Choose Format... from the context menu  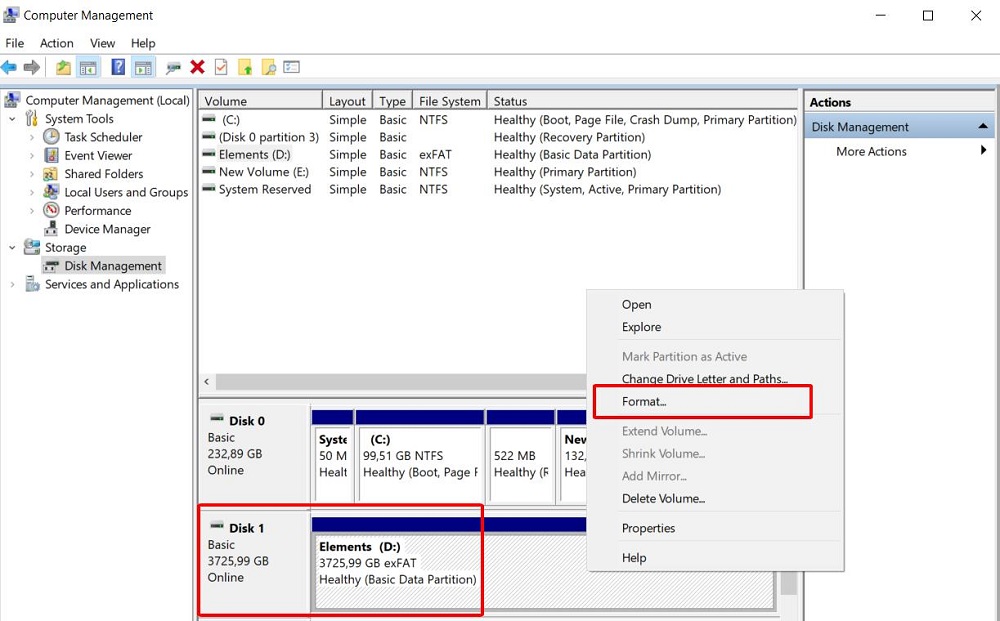[644, 401]
